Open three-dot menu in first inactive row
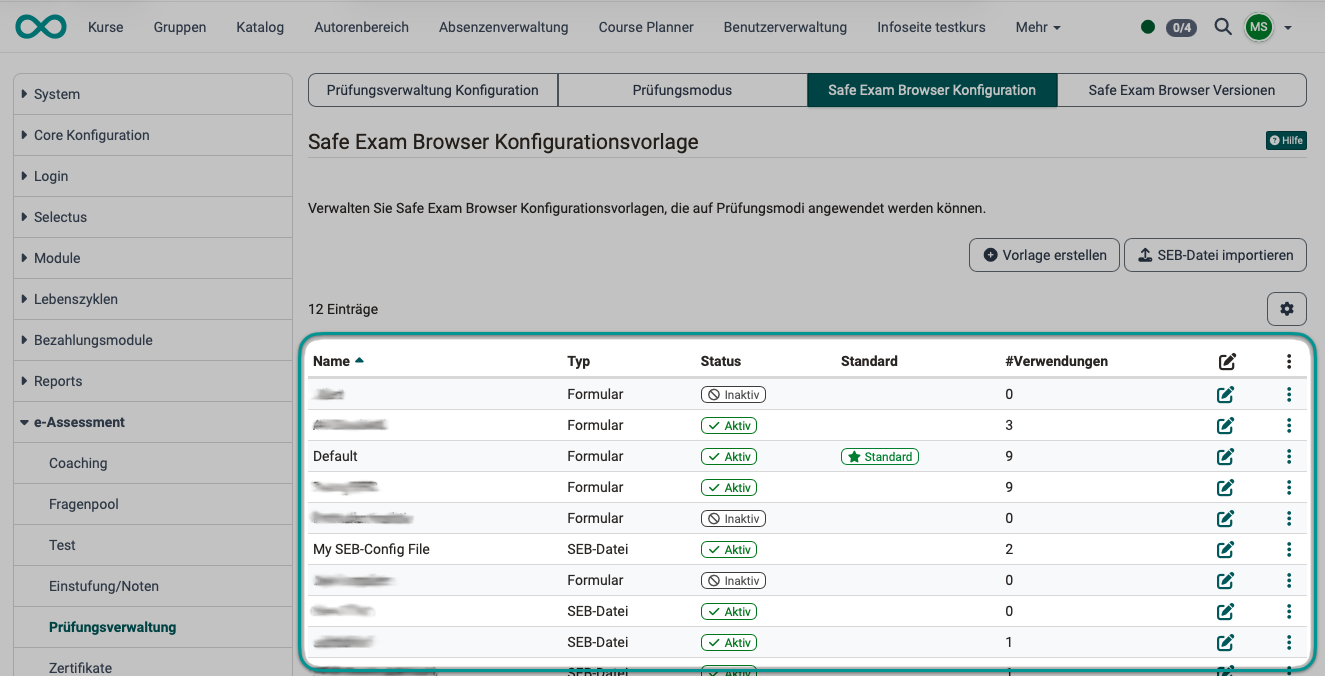Image resolution: width=1325 pixels, height=676 pixels. pyautogui.click(x=1289, y=395)
